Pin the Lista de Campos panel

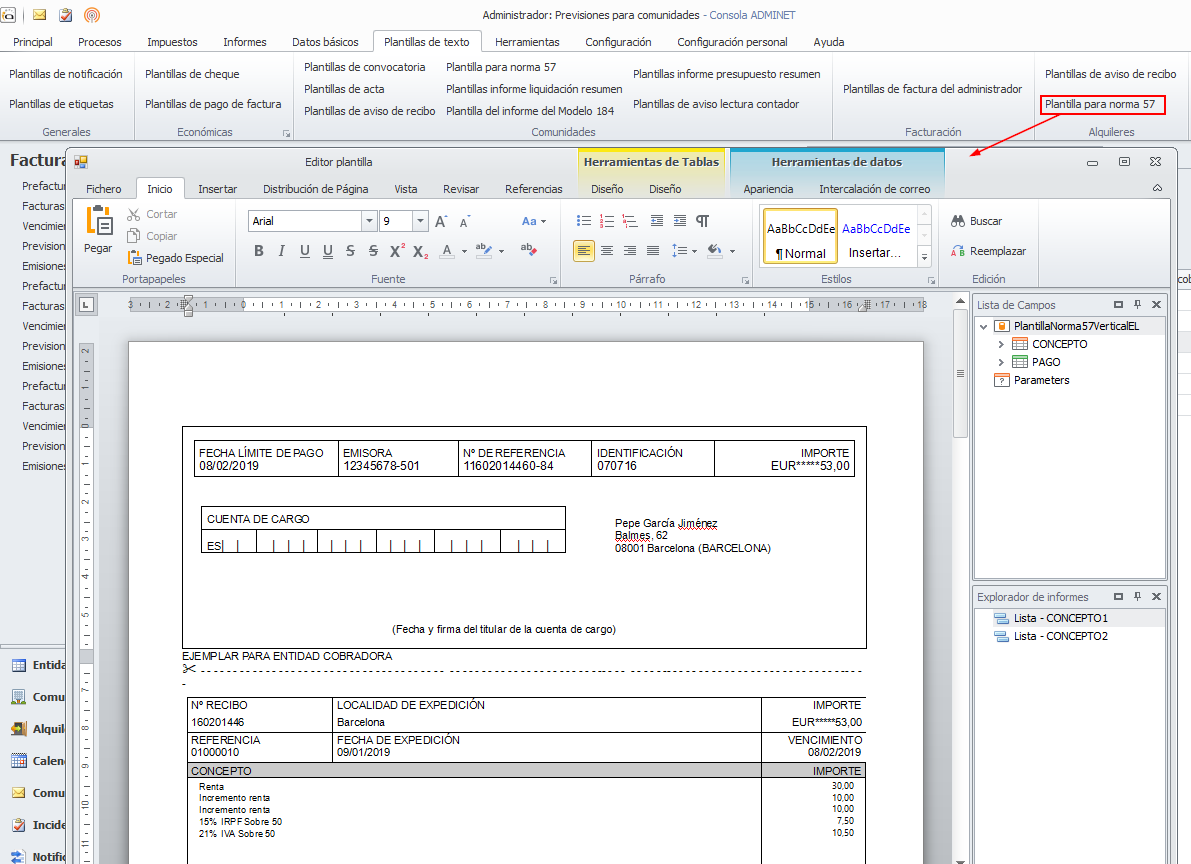(x=1138, y=305)
